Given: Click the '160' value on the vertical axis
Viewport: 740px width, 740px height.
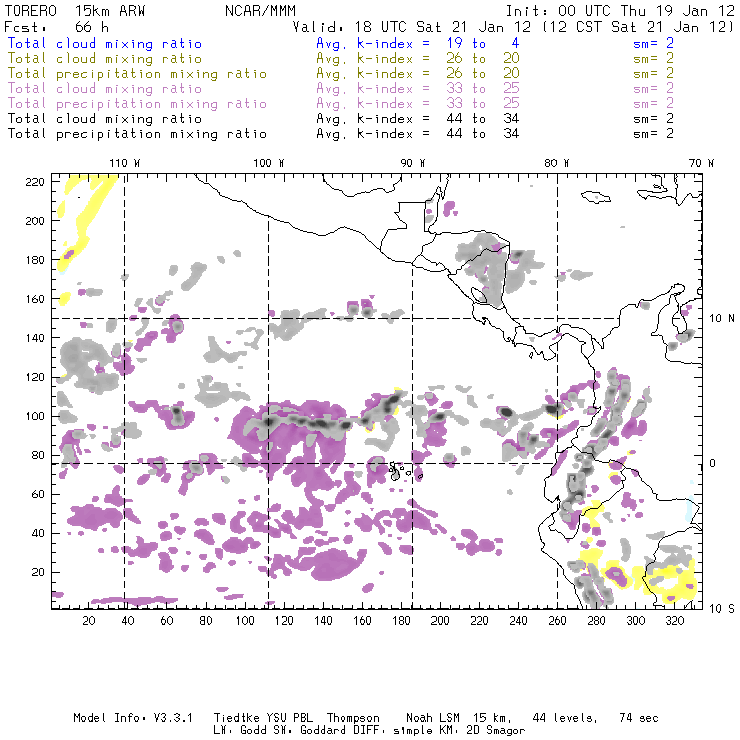Looking at the screenshot, I should point(35,299).
